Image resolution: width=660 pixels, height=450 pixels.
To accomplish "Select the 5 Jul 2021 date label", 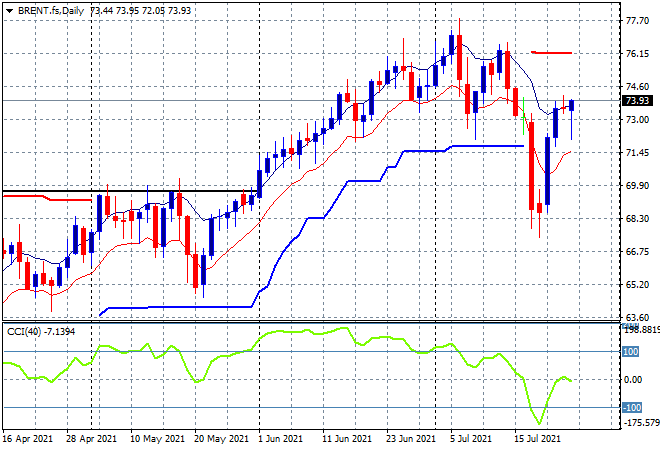I will (471, 439).
